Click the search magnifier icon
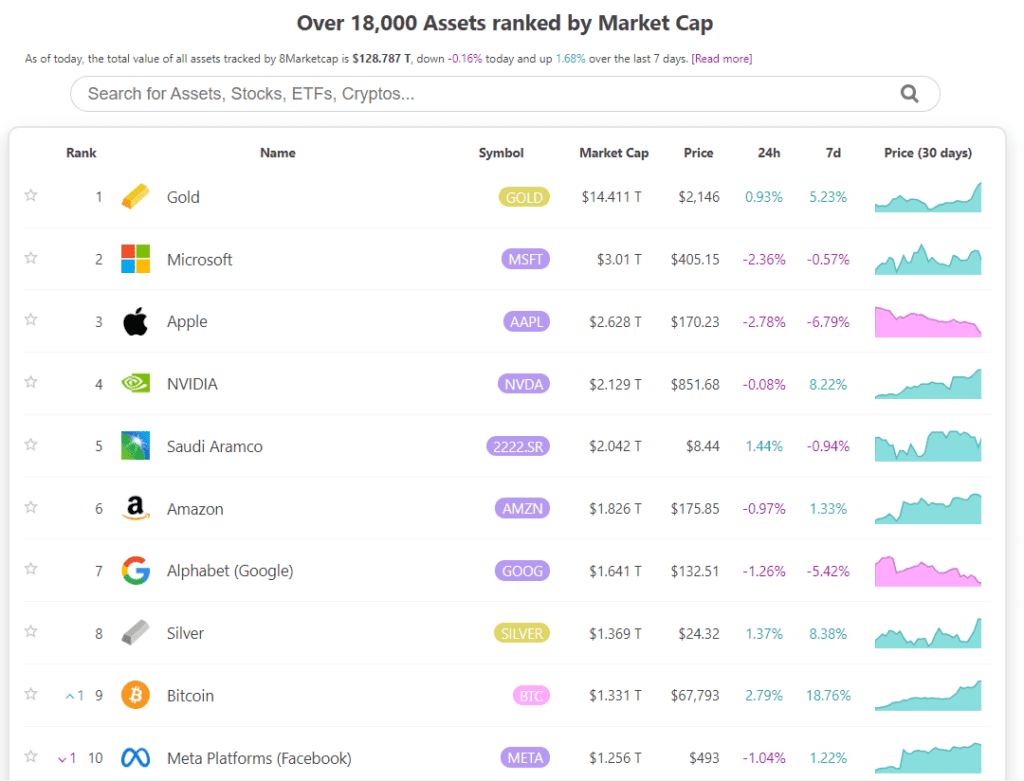This screenshot has width=1024, height=781. point(909,94)
